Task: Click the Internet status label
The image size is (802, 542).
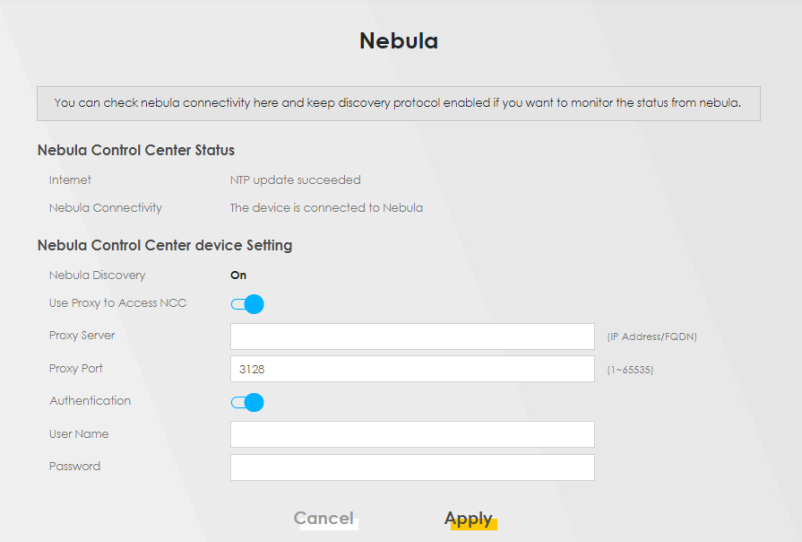Action: [70, 180]
